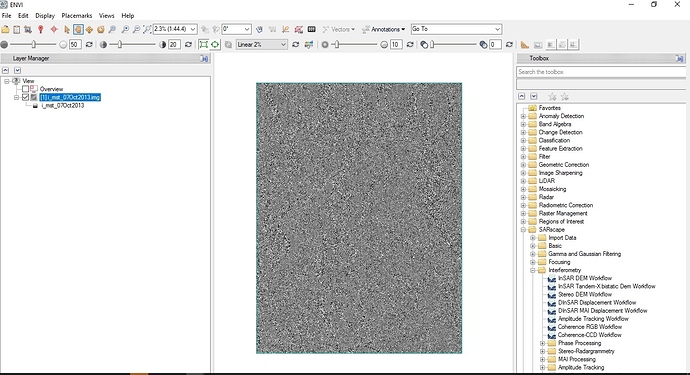Adjust the contrast slider
Viewport: 690px width, 375px height.
point(119,44)
